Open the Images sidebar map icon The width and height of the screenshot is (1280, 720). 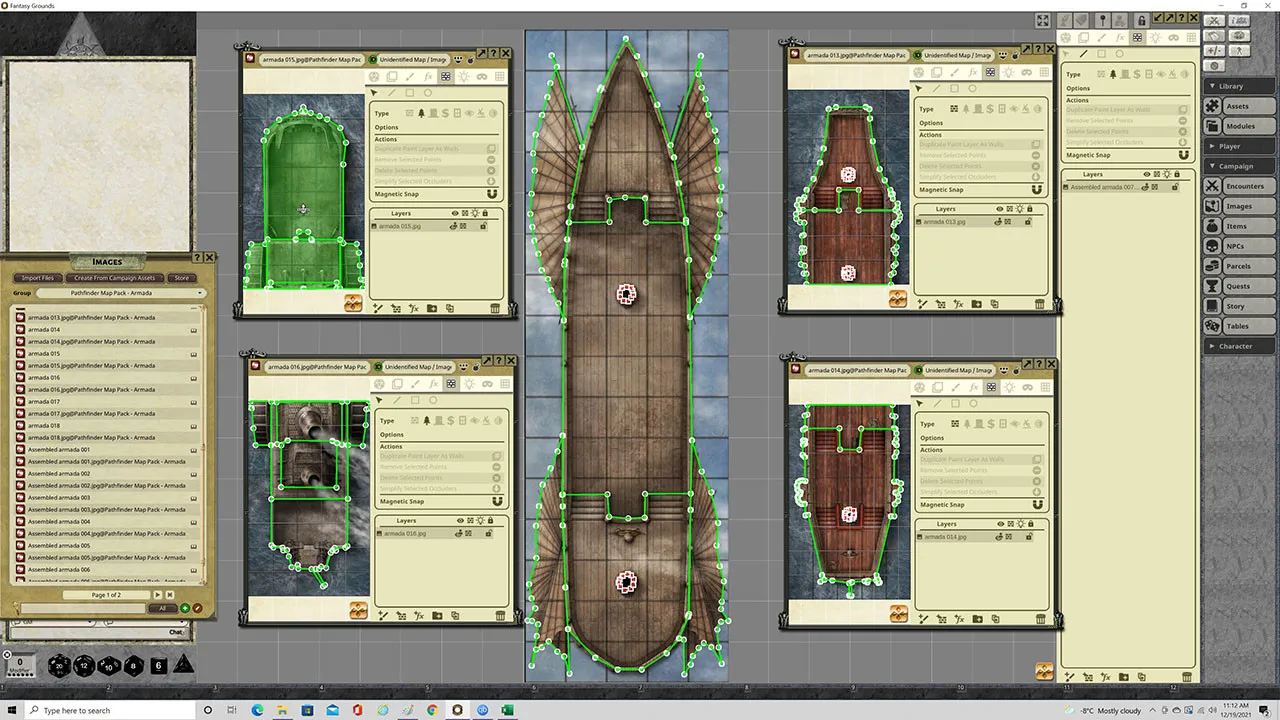point(1212,206)
